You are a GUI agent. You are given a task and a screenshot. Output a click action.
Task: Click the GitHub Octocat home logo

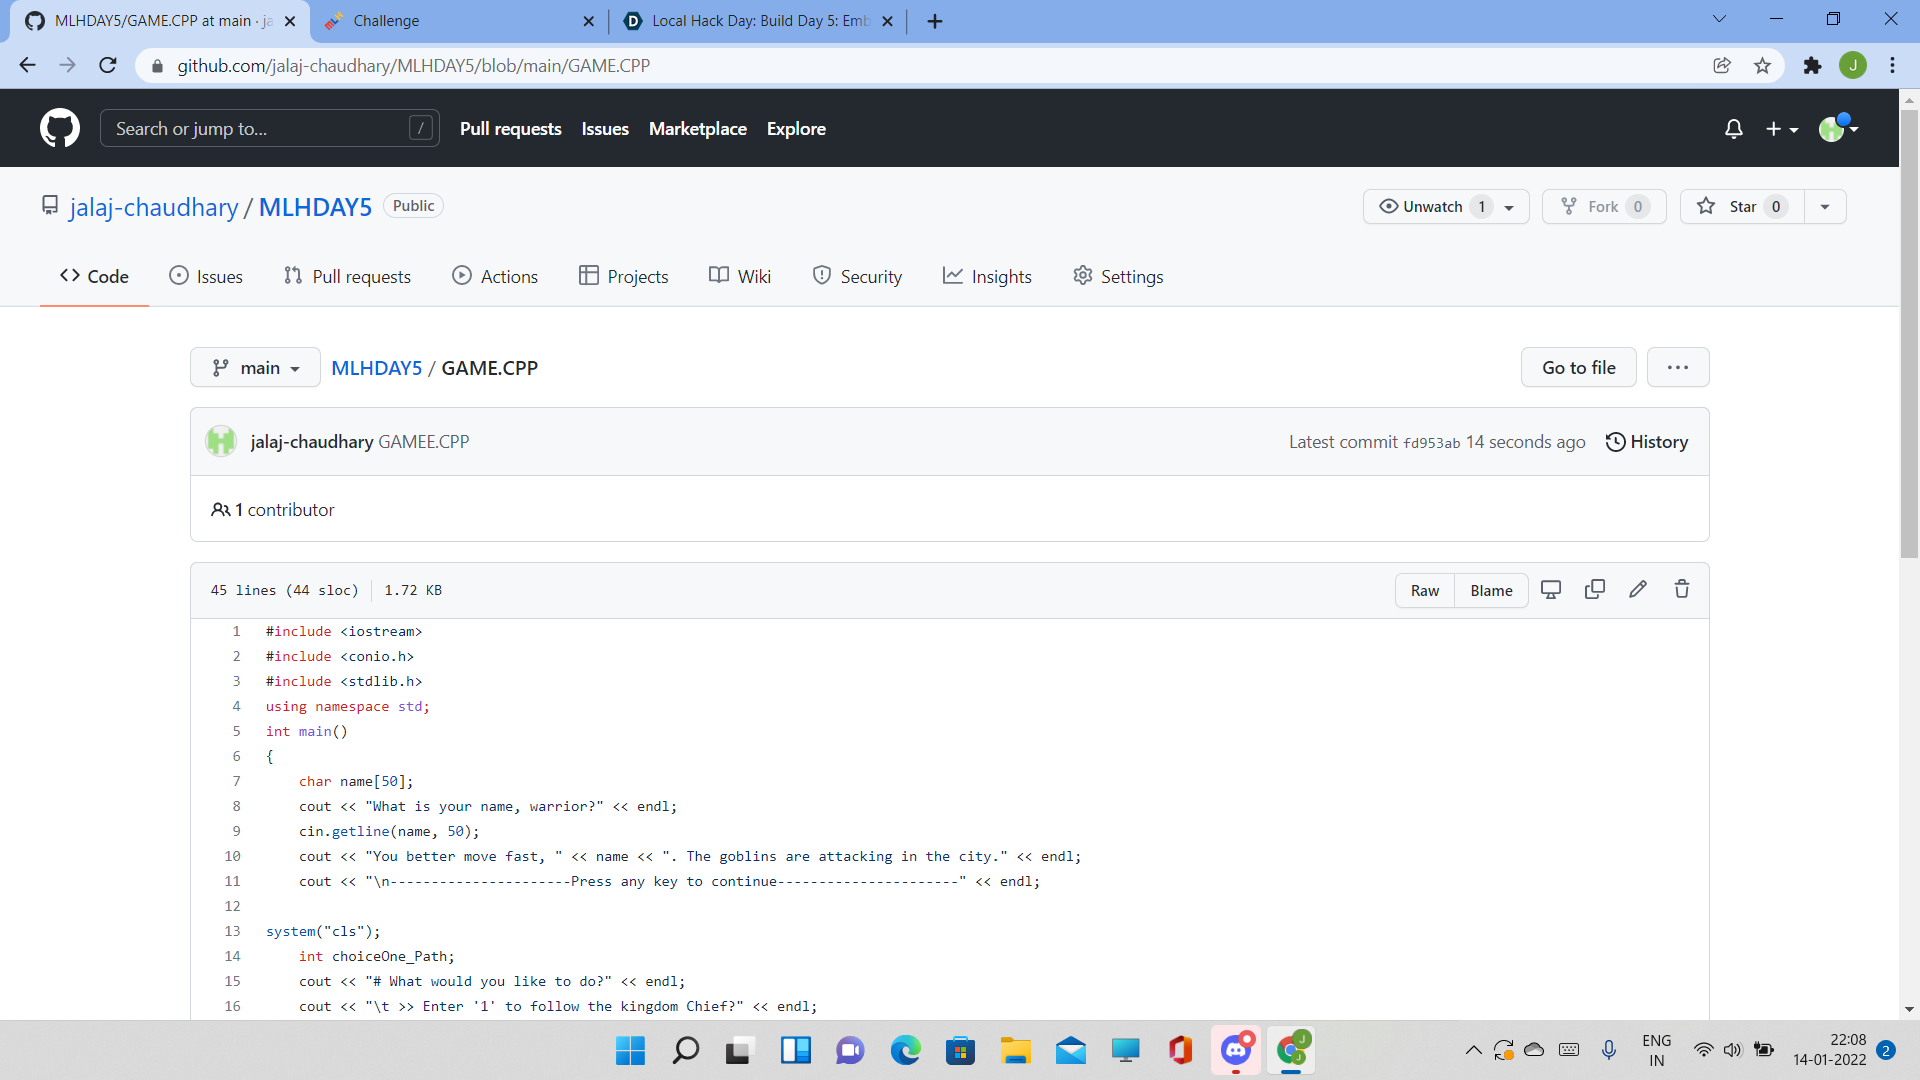tap(60, 128)
